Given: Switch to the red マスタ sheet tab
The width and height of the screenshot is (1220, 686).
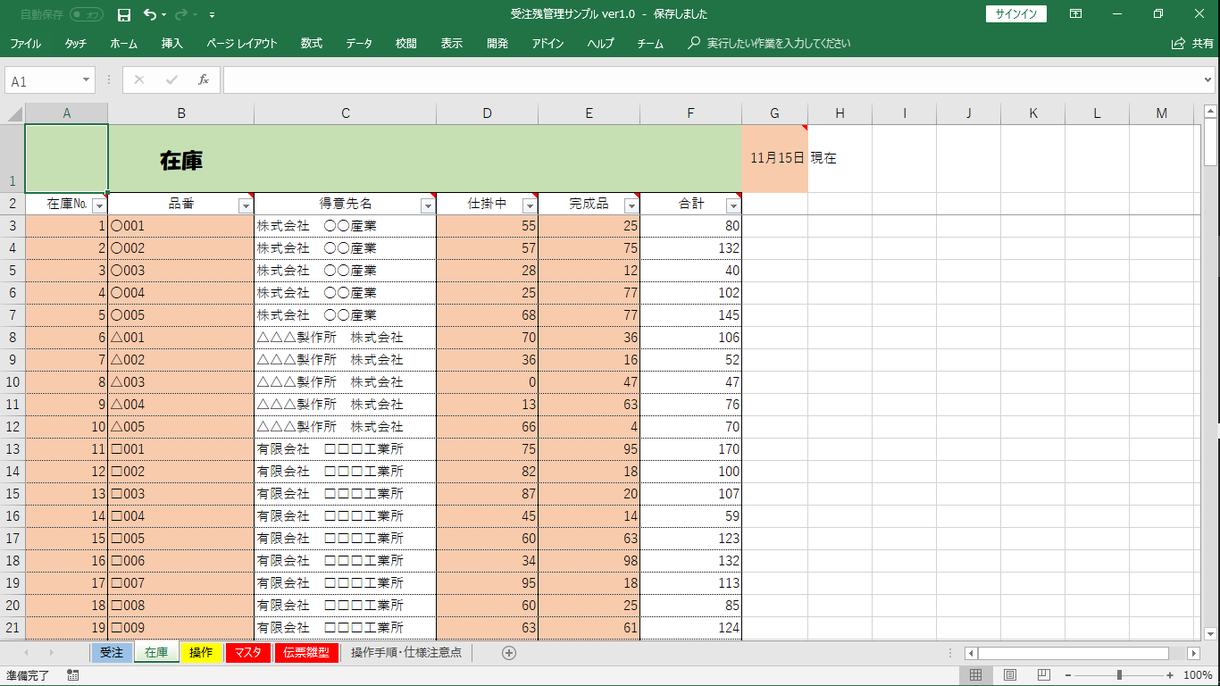Looking at the screenshot, I should pos(248,653).
